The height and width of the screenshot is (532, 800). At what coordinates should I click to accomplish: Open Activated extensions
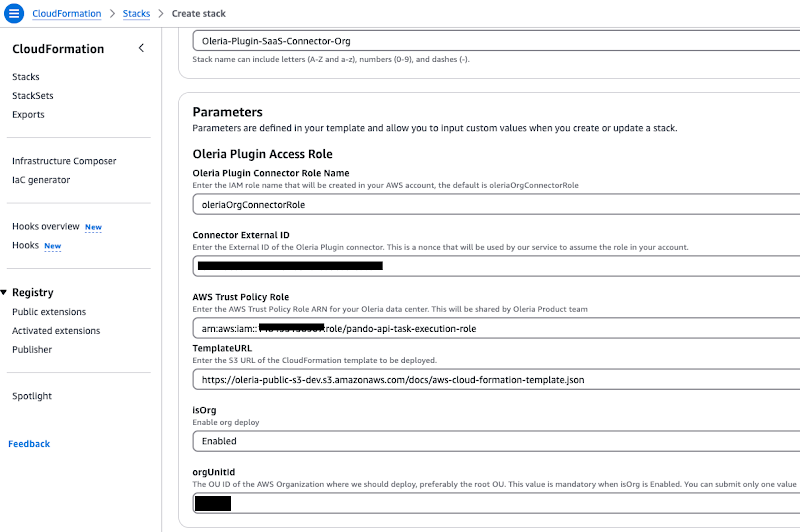tap(56, 331)
